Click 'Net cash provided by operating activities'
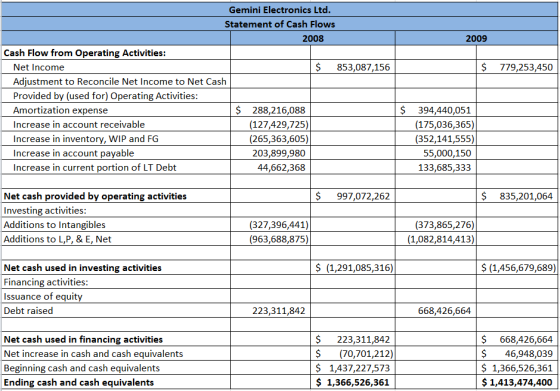560x391 pixels. coord(95,196)
